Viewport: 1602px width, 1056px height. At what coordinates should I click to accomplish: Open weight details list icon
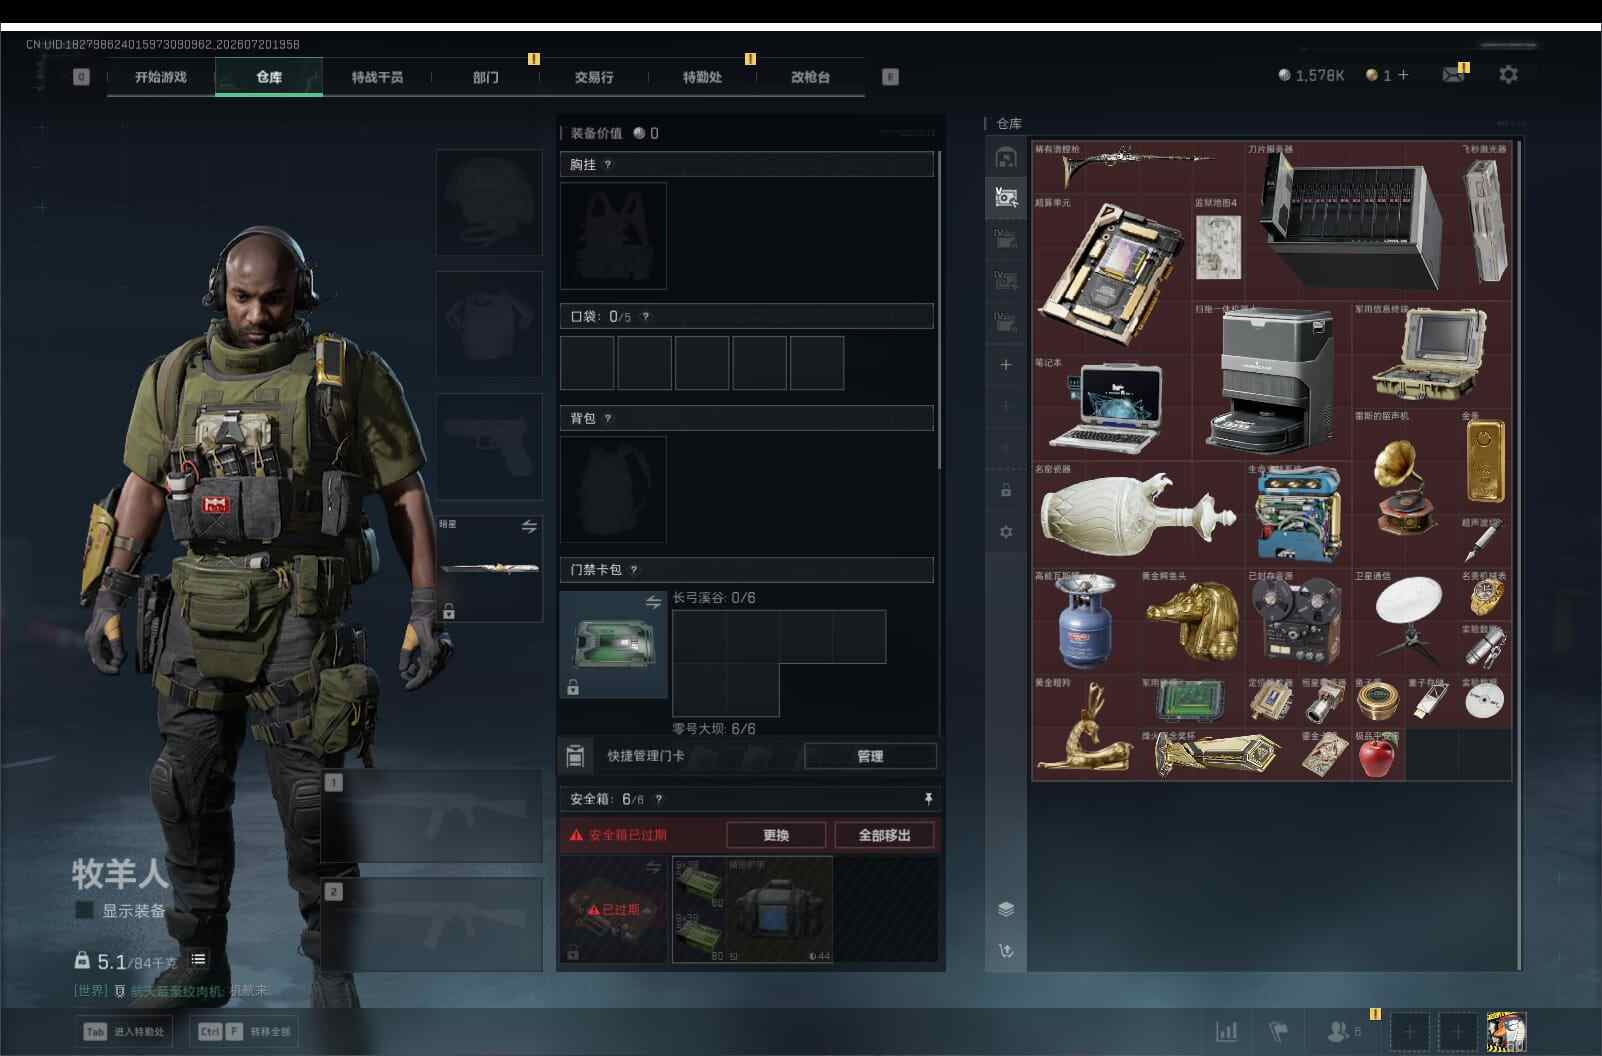coord(199,960)
